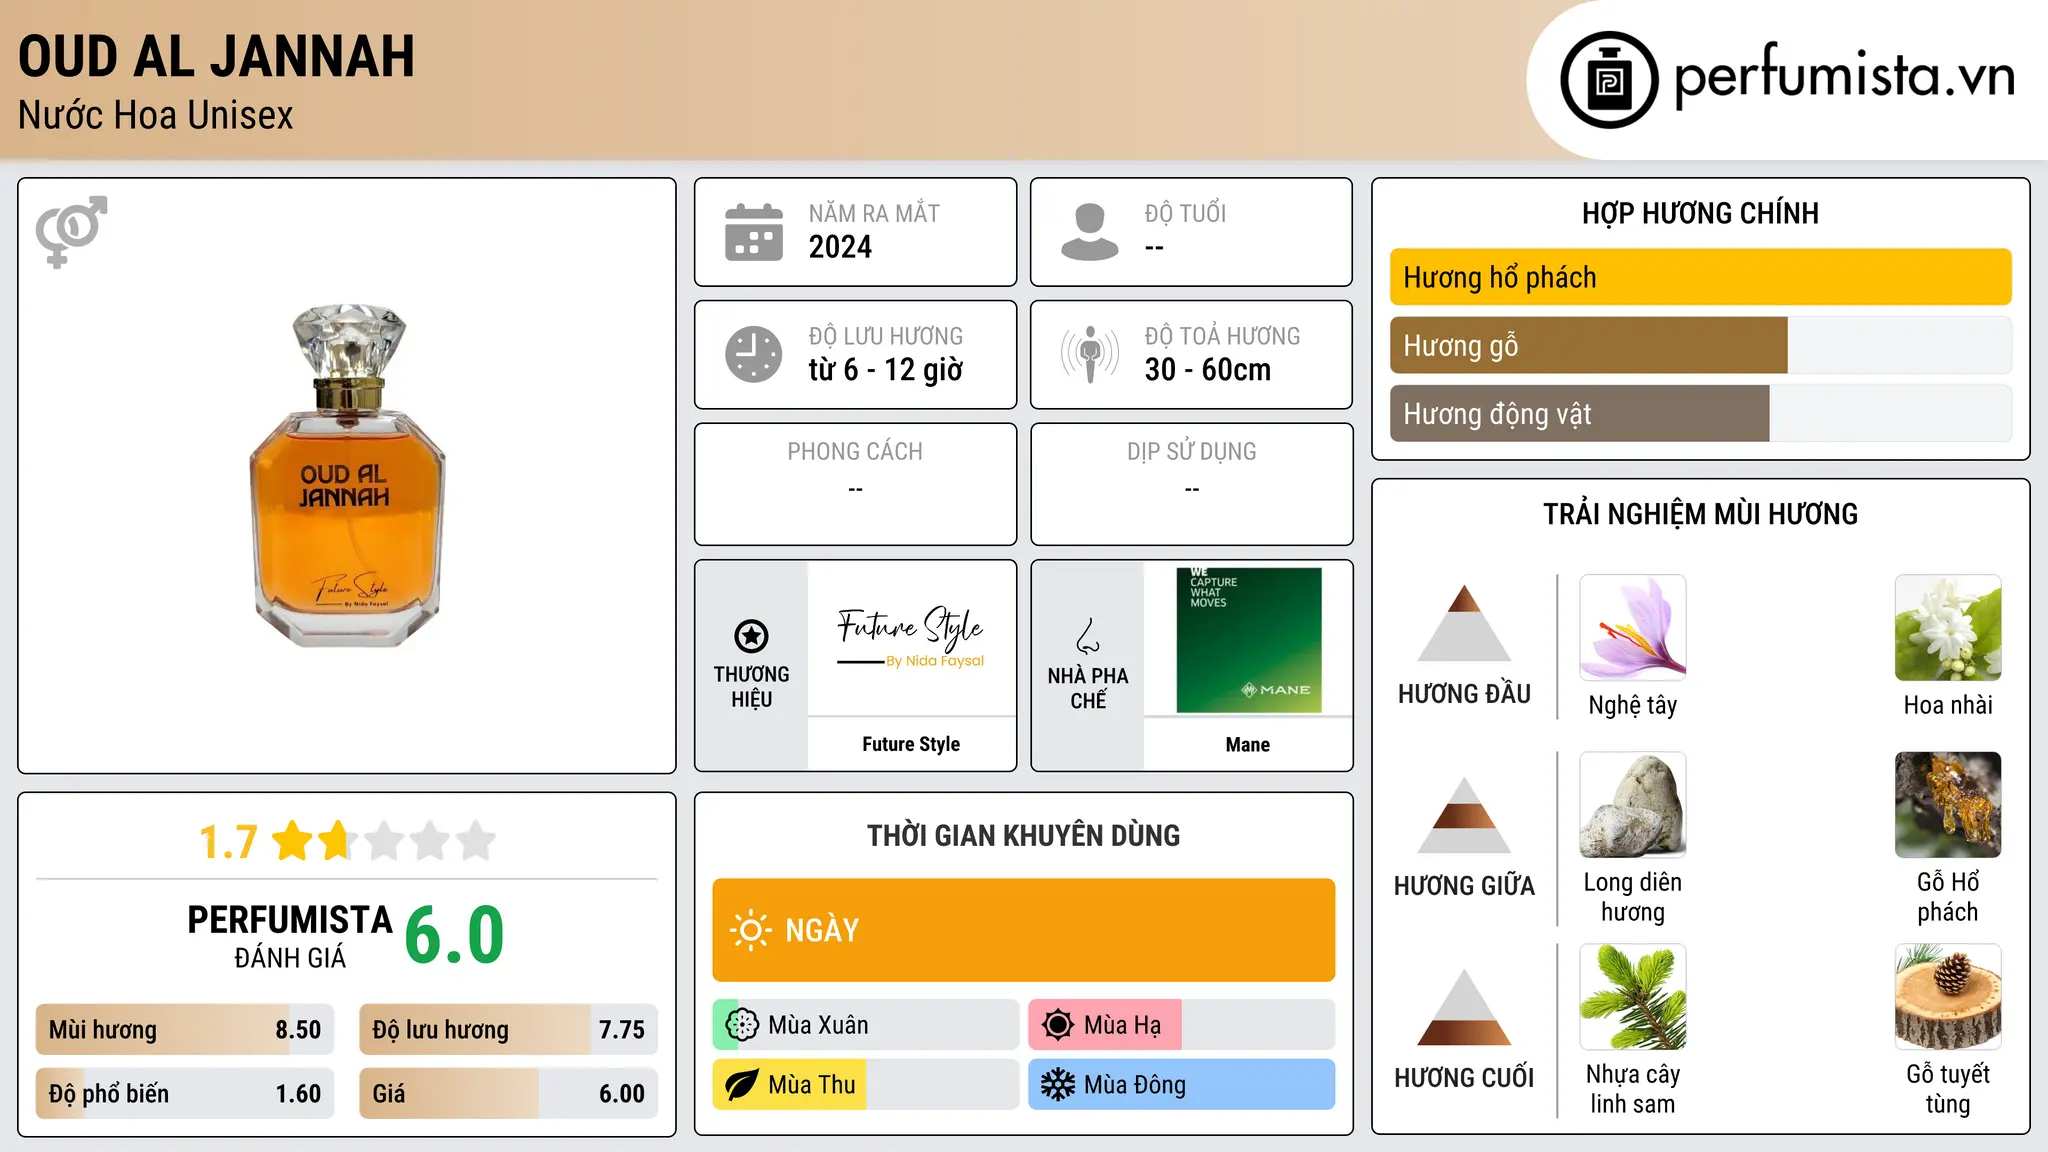Click the star badge icon above Thương hiệu

point(751,635)
